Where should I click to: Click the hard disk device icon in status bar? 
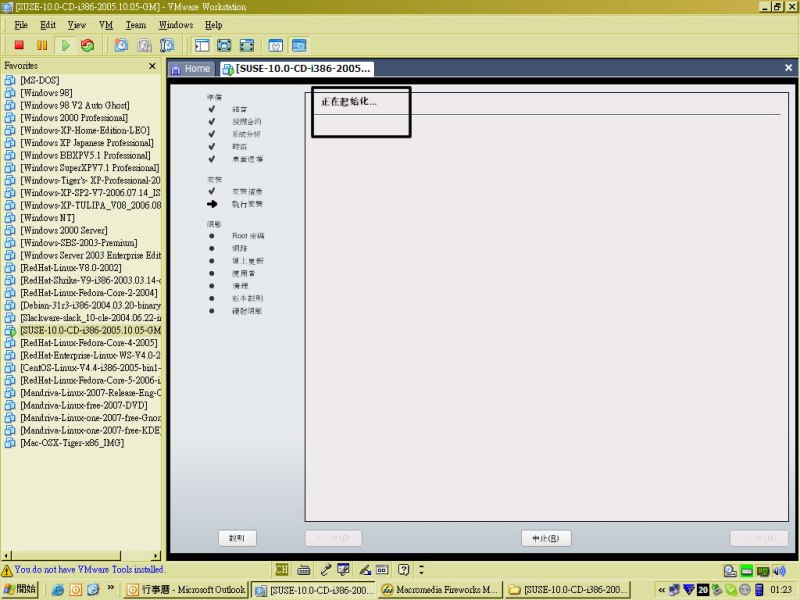point(746,570)
